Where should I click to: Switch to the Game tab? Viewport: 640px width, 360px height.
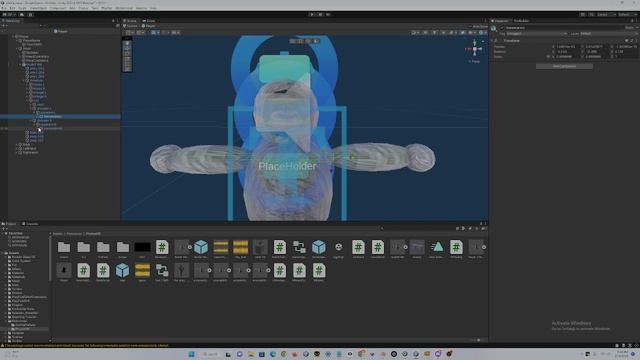[149, 20]
